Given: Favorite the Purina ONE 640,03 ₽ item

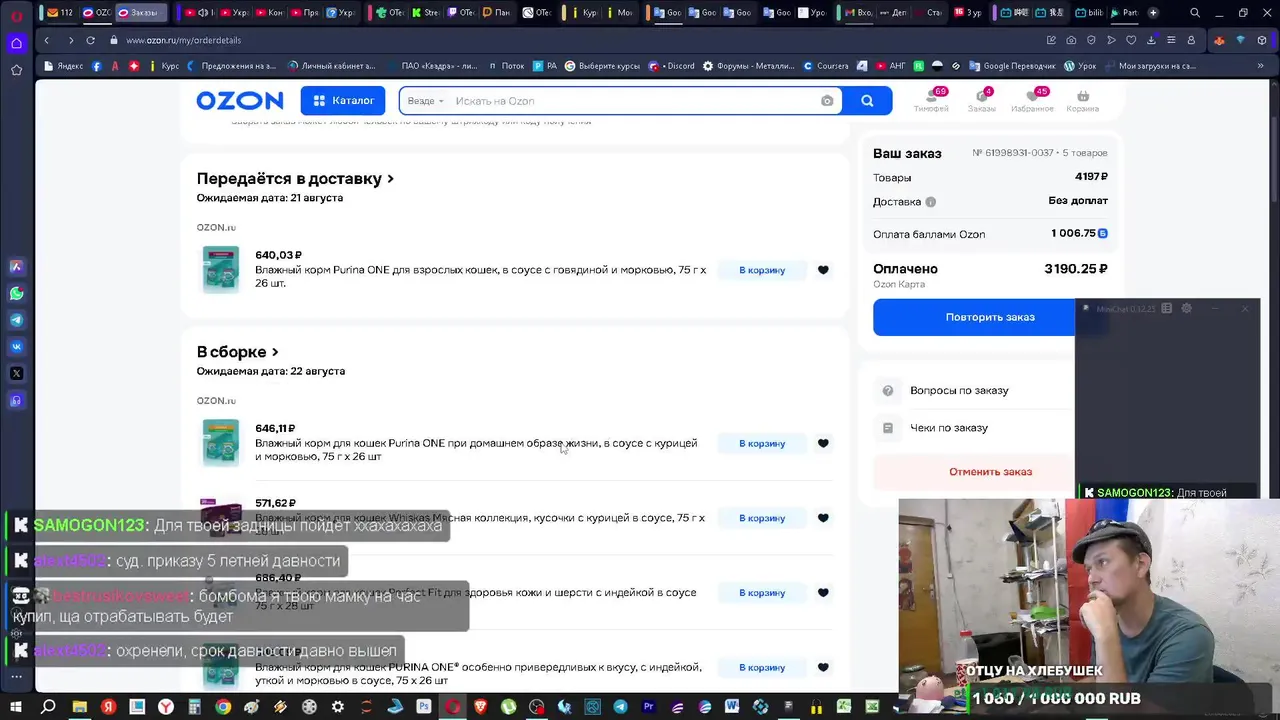Looking at the screenshot, I should pos(823,270).
